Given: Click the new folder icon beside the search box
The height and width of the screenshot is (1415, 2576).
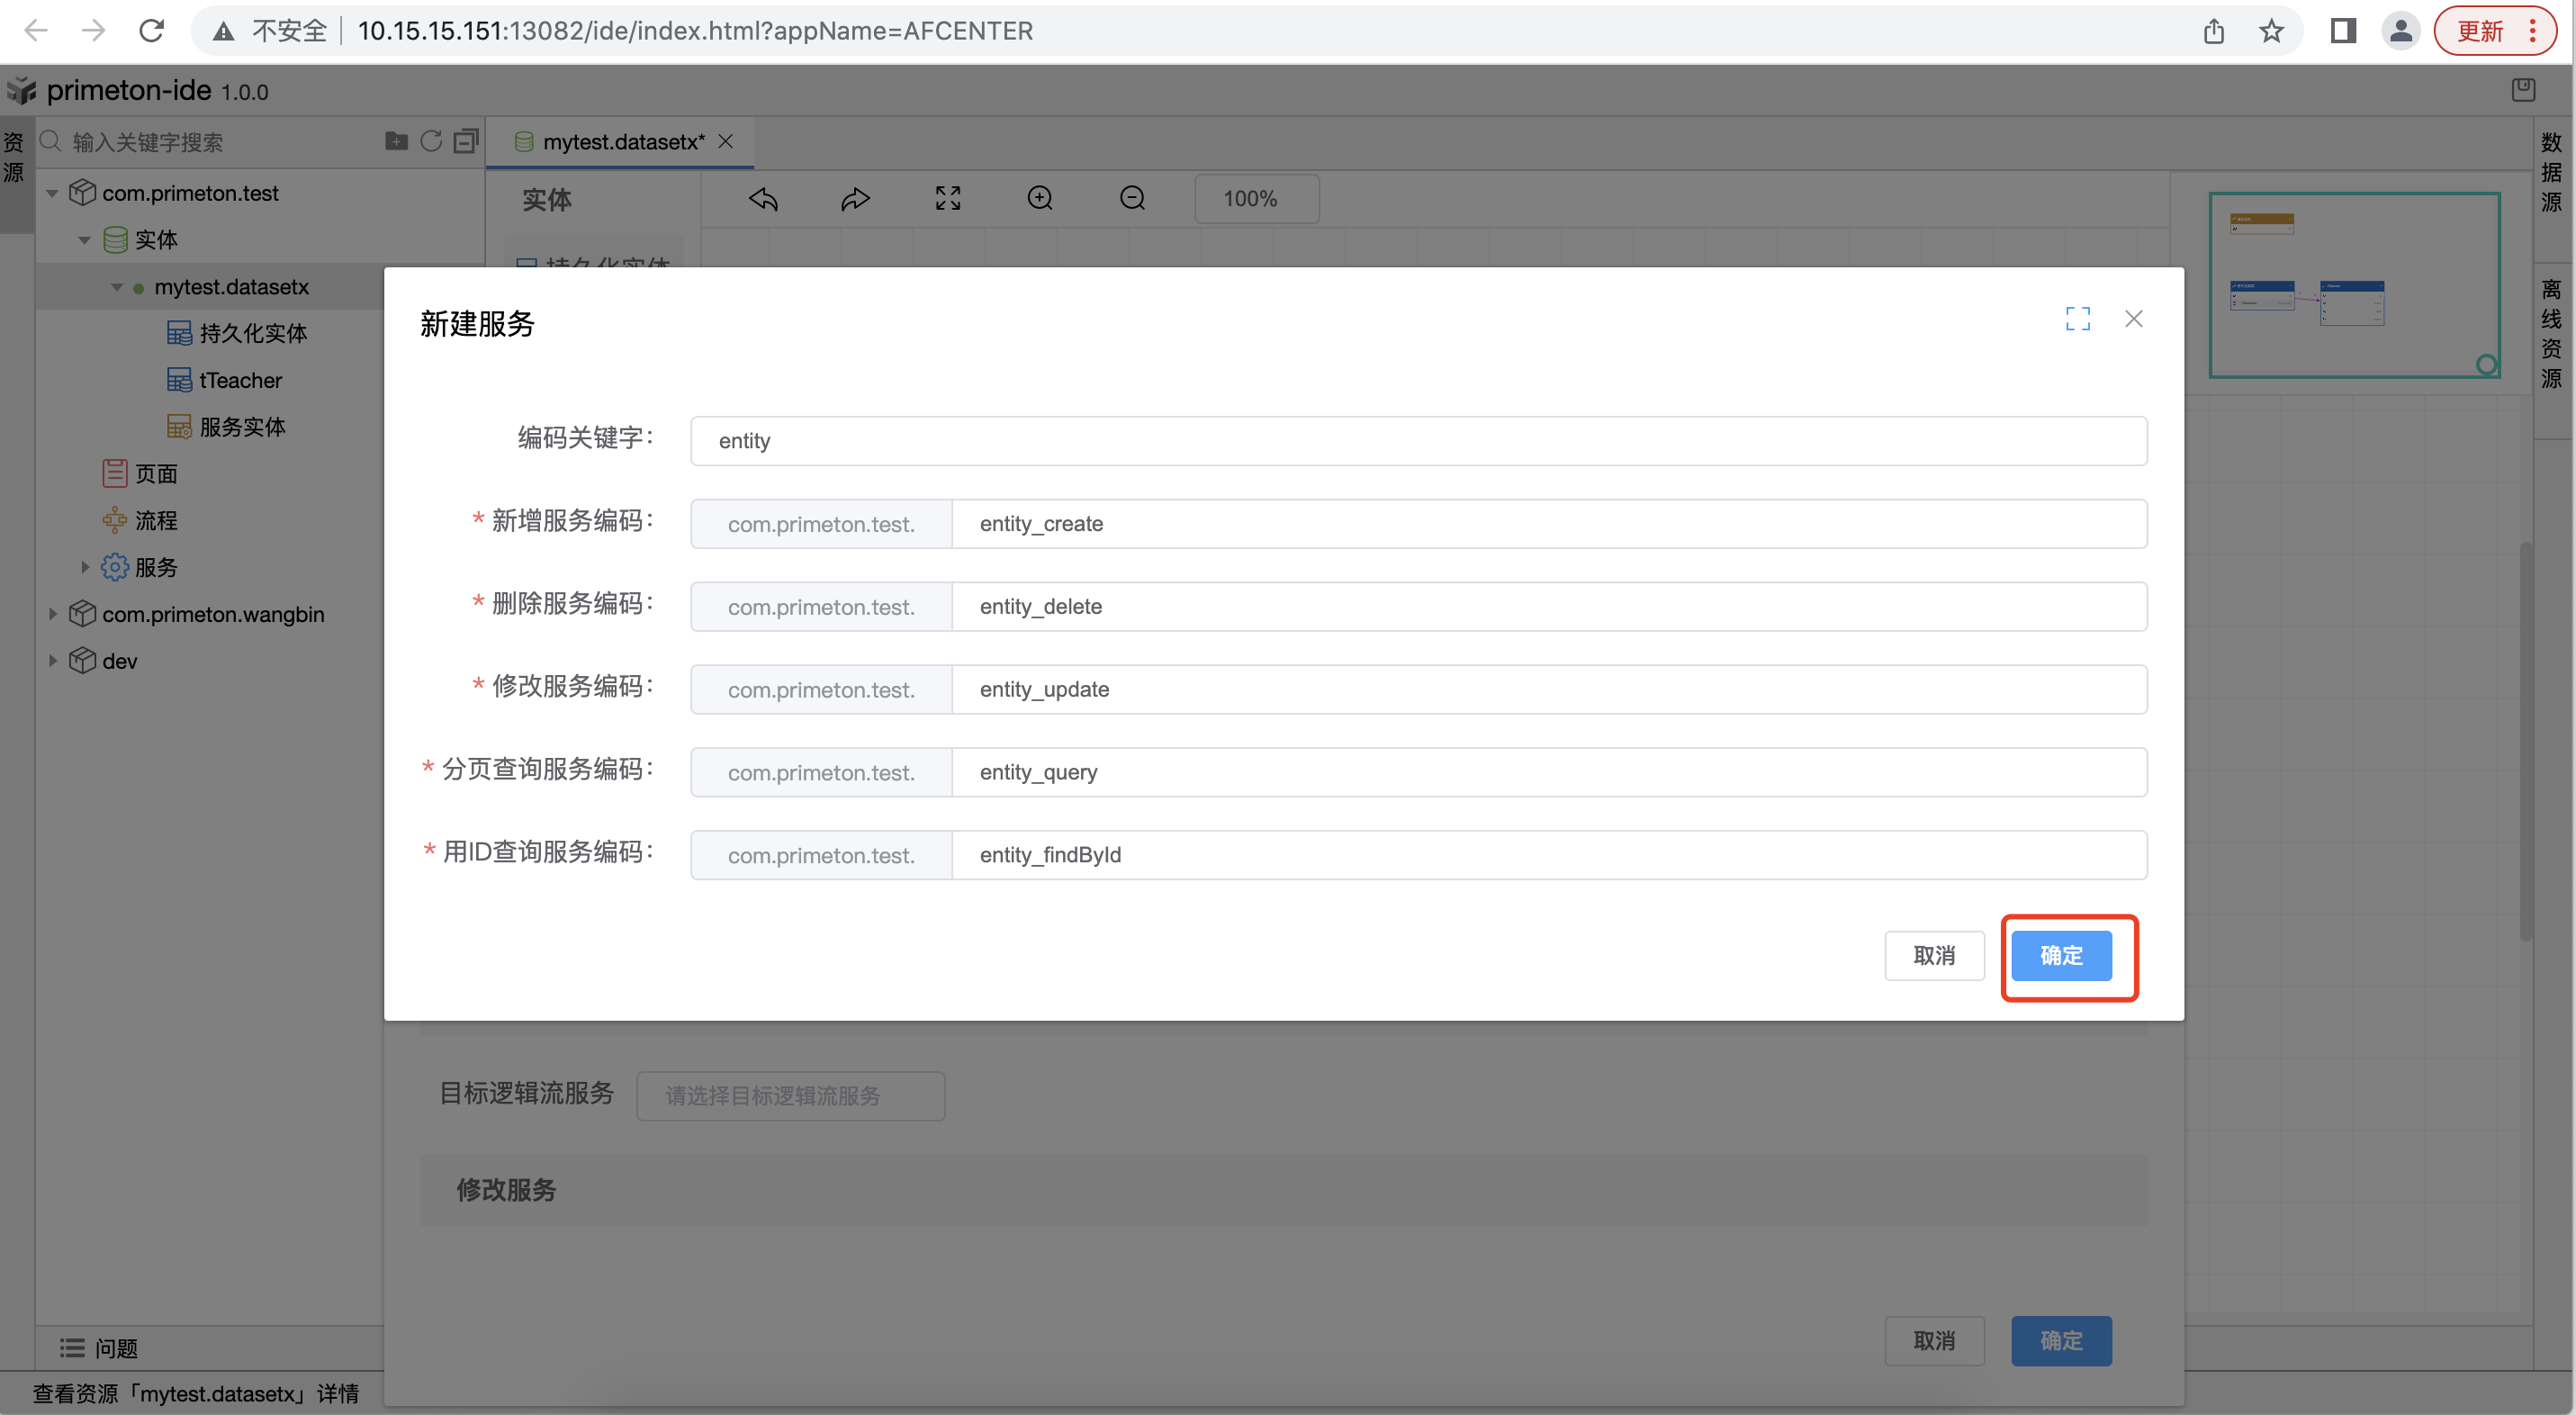Looking at the screenshot, I should tap(396, 141).
